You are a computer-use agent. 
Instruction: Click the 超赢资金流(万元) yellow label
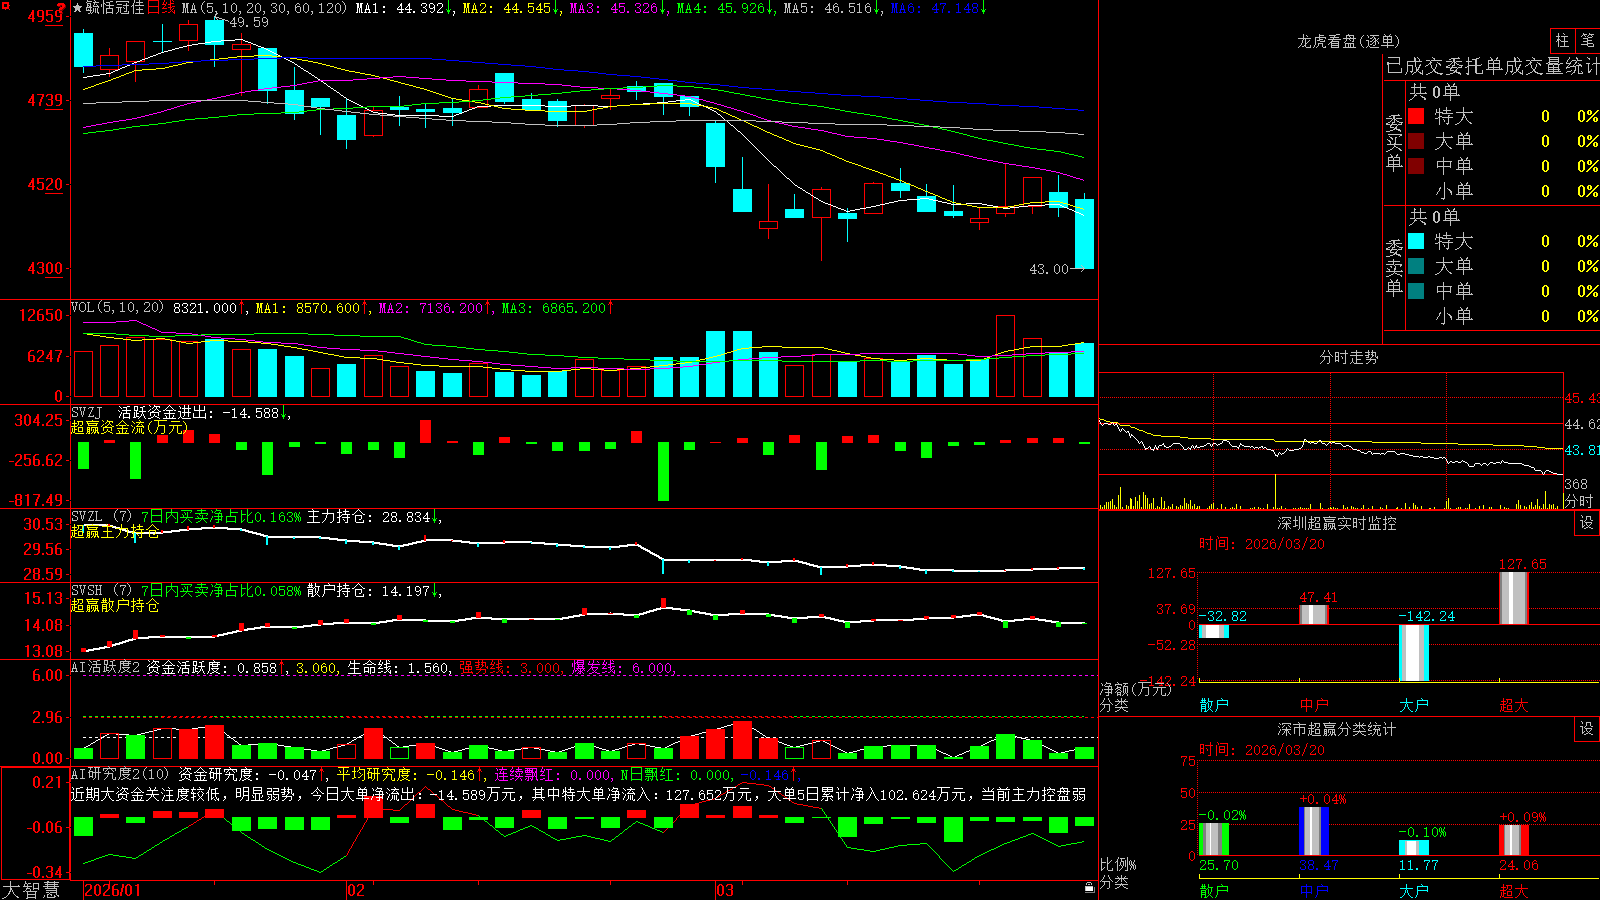129,428
